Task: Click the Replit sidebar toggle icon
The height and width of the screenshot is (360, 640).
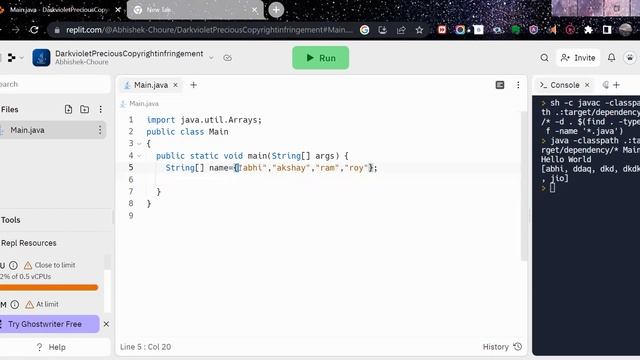Action: point(12,58)
